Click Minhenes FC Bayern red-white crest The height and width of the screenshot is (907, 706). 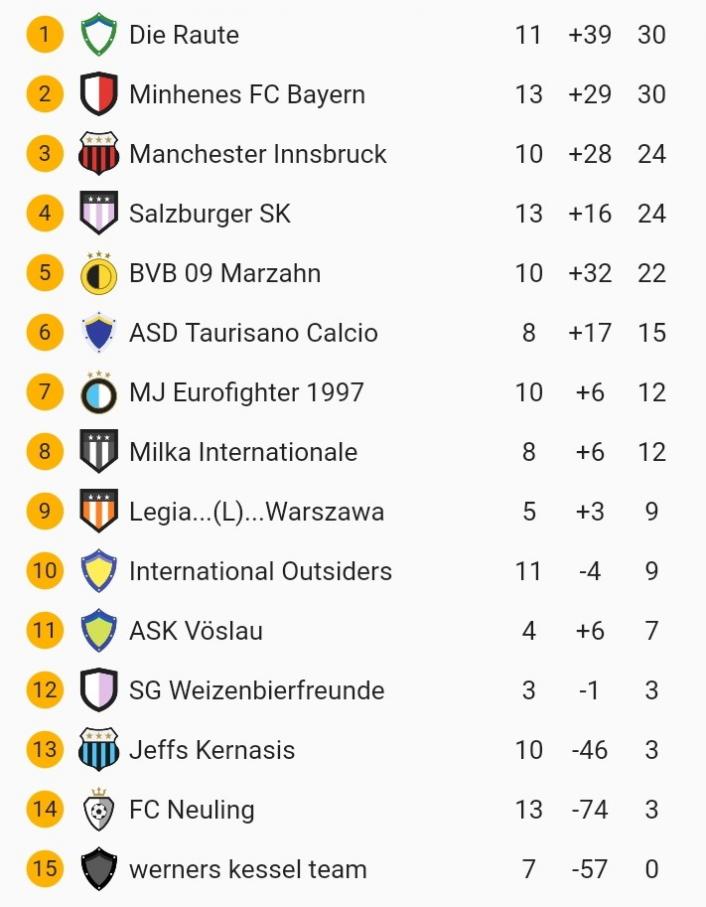[99, 95]
